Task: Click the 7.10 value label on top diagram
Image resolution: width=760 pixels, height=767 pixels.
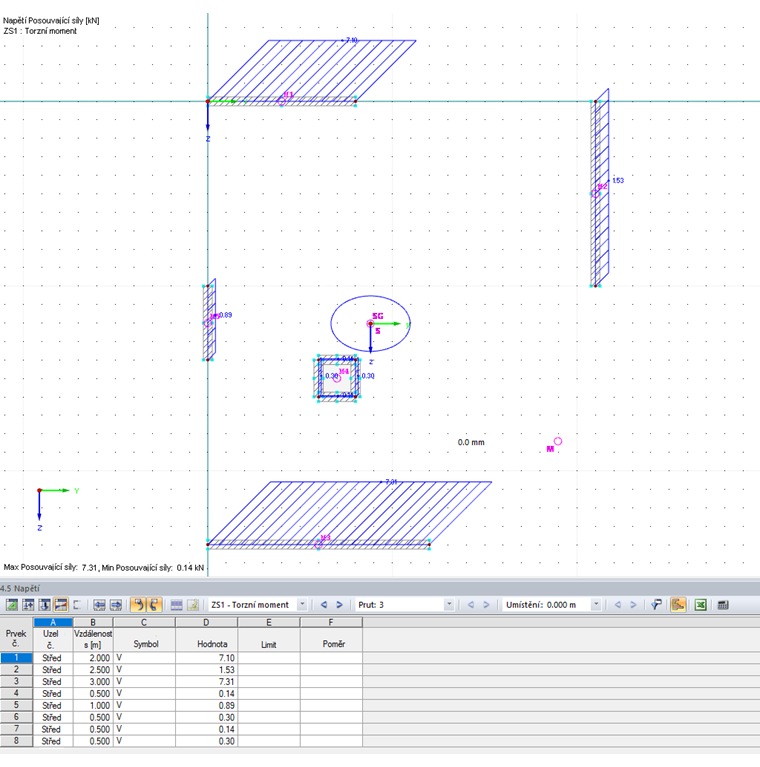Action: pos(352,40)
